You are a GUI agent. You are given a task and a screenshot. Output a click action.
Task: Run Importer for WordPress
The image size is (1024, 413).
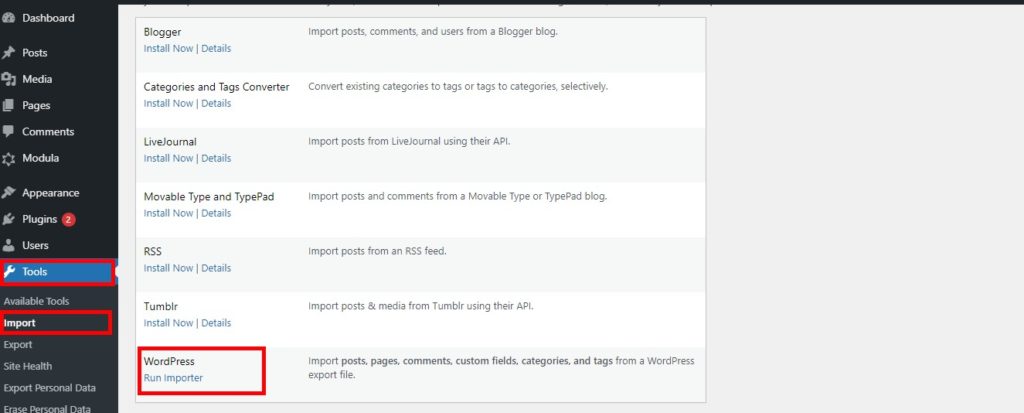(x=173, y=378)
